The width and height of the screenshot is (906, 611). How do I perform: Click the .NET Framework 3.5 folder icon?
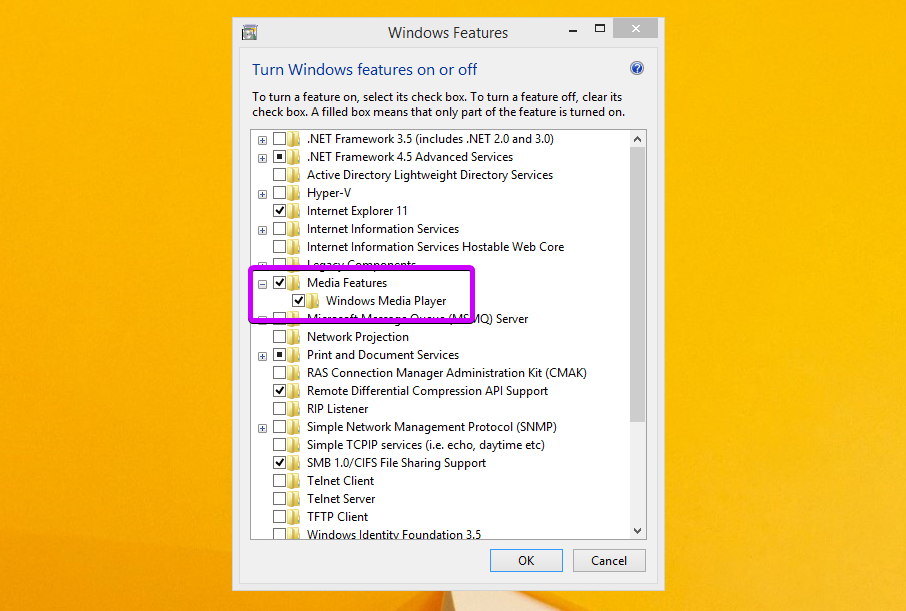(294, 139)
